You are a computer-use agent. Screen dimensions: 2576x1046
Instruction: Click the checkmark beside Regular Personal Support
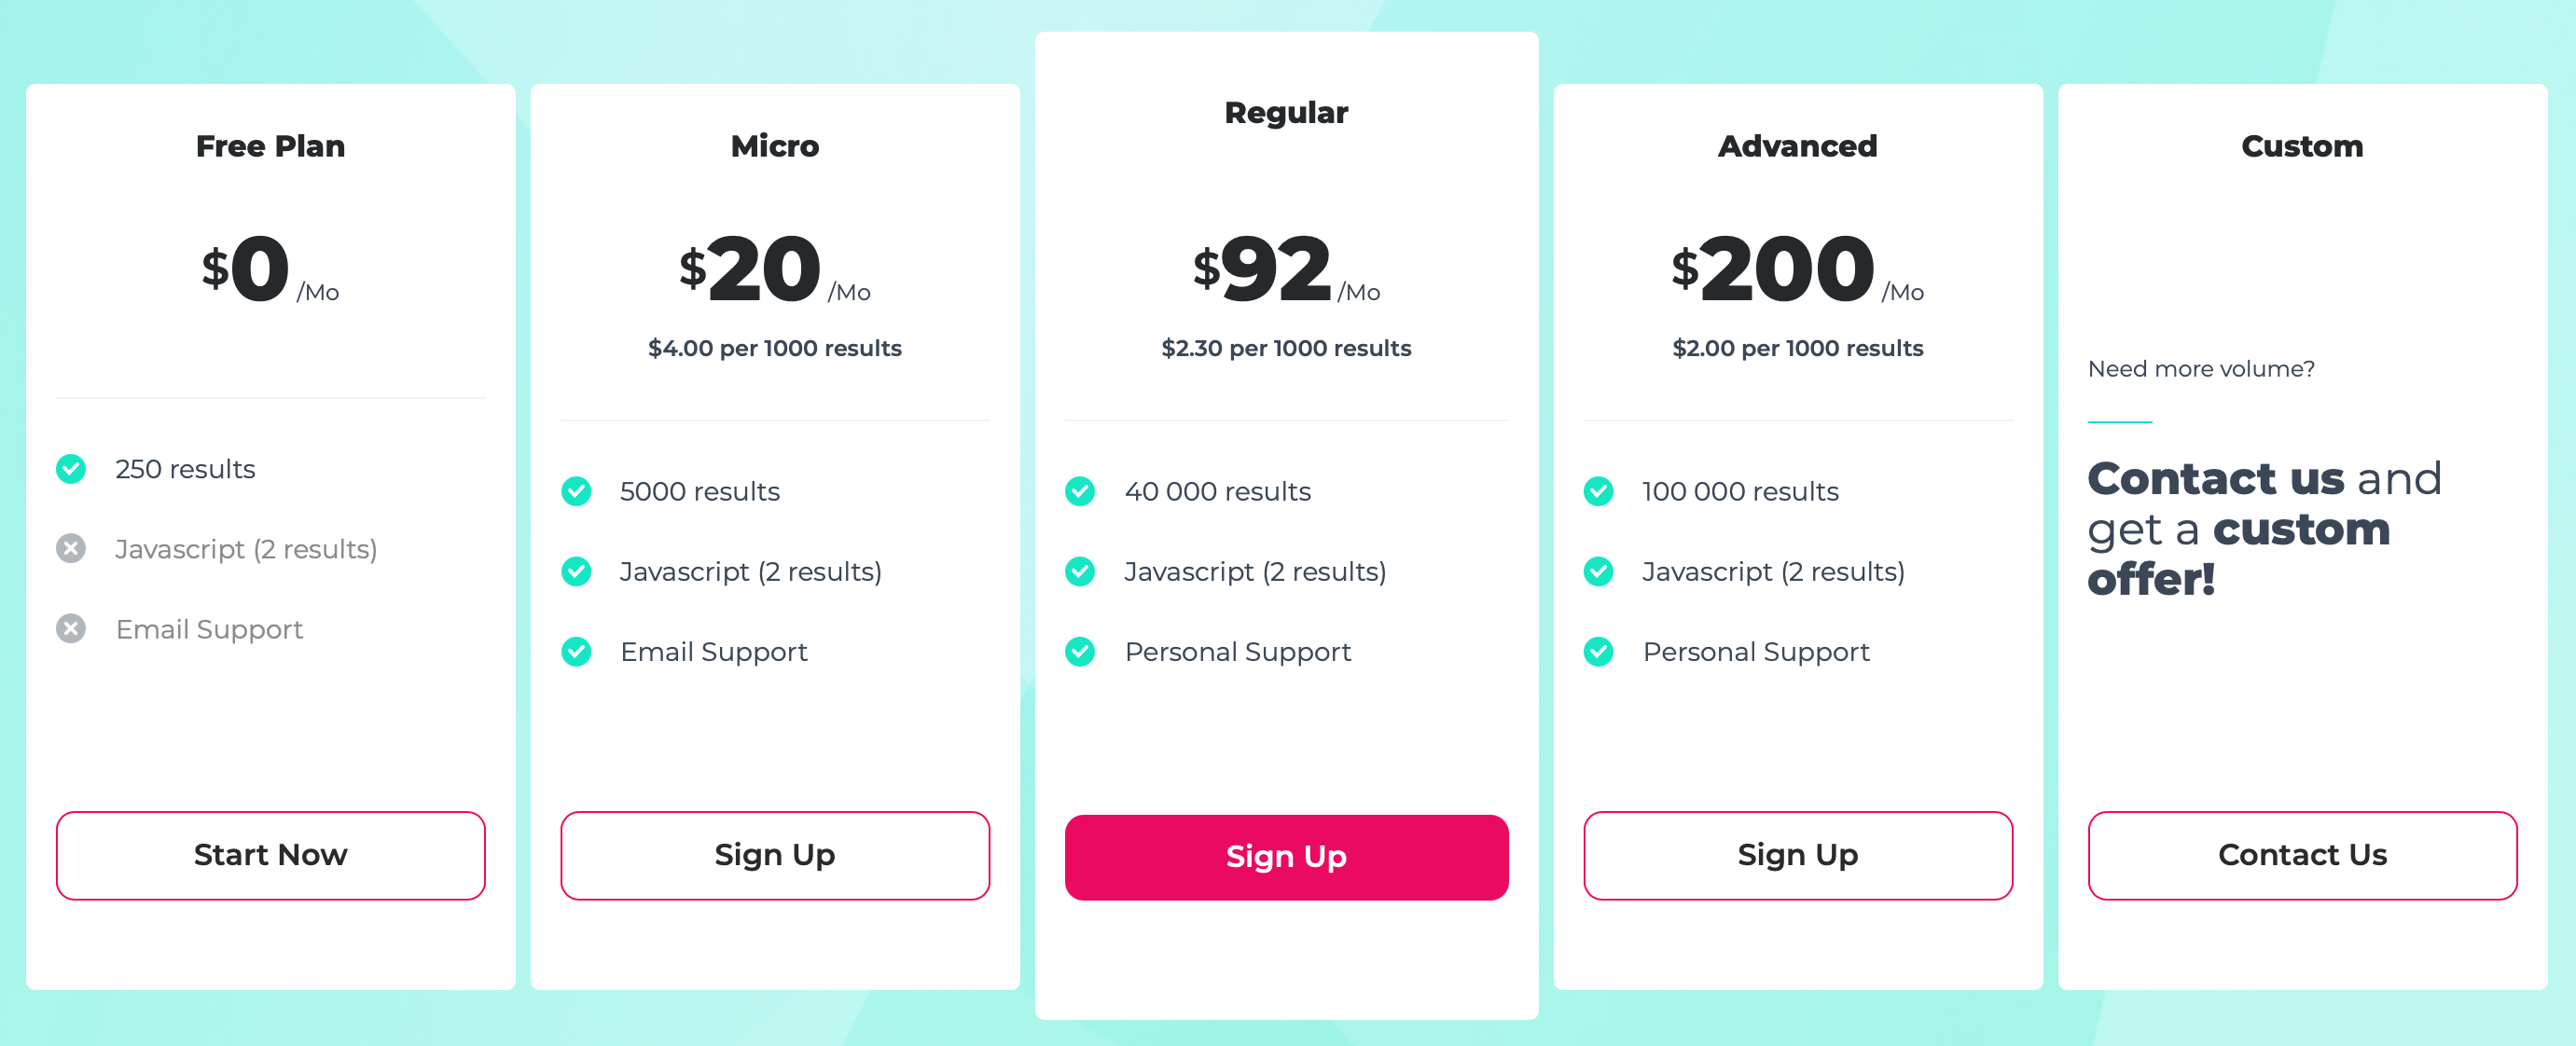pyautogui.click(x=1080, y=652)
